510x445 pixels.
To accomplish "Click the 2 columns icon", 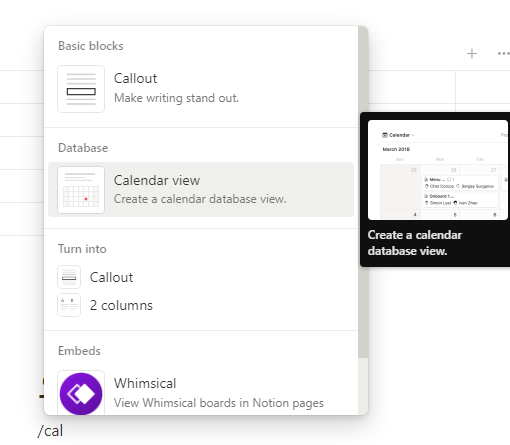I will 69,305.
